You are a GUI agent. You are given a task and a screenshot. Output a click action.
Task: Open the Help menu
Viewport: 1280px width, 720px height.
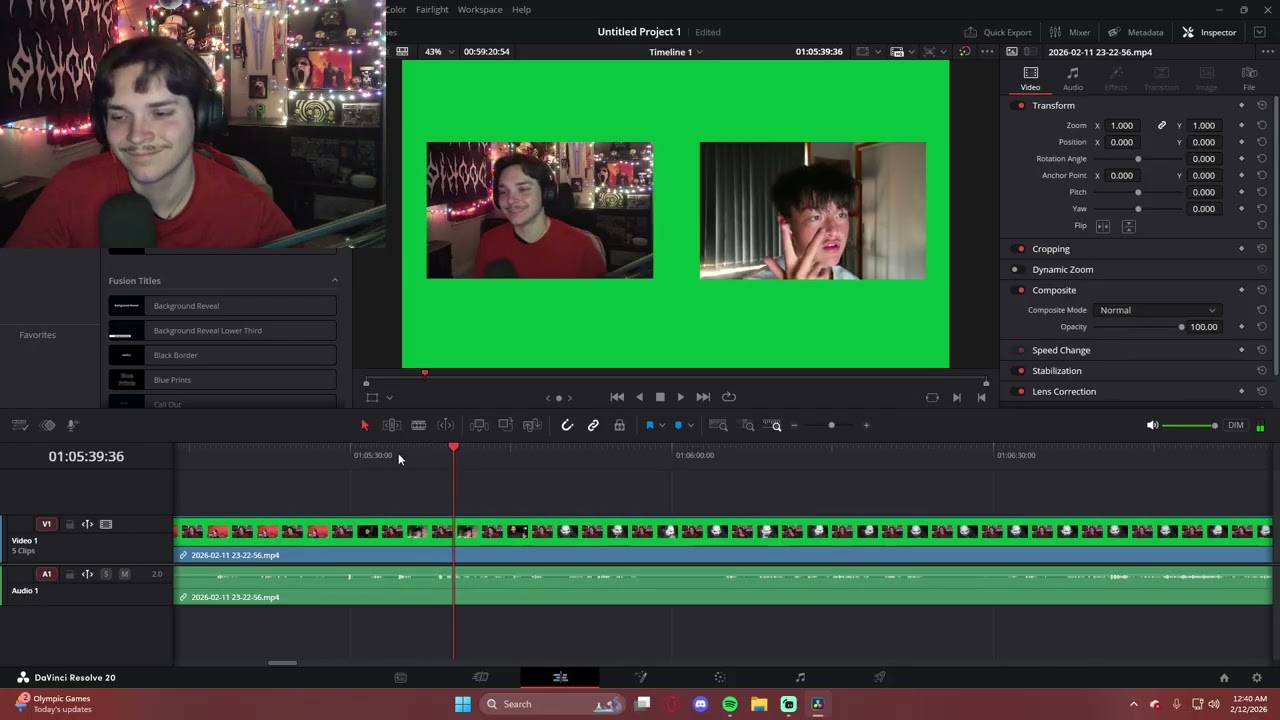click(521, 9)
